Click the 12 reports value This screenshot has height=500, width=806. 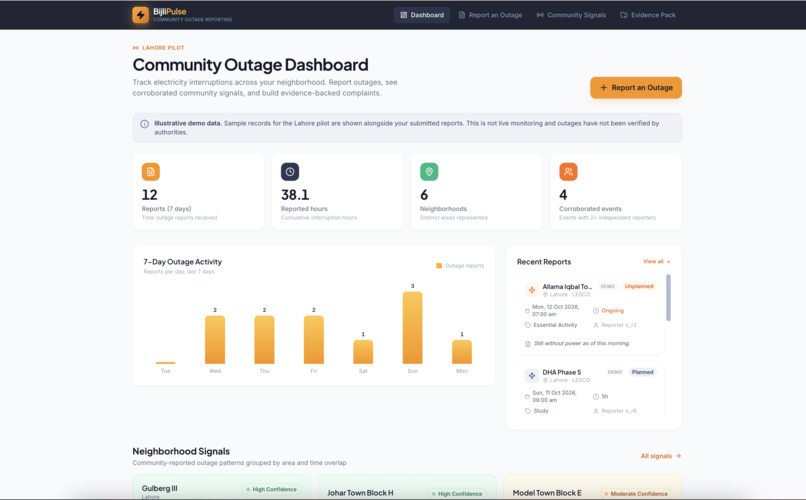coord(150,195)
